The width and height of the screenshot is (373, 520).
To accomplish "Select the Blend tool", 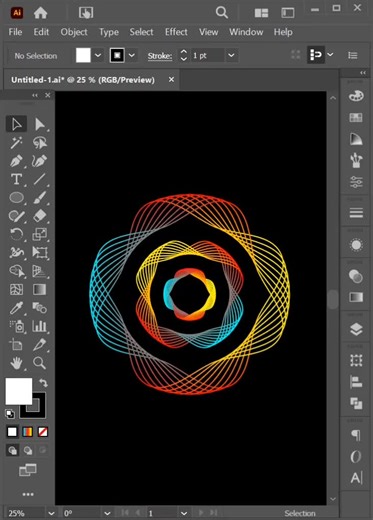I will coord(40,308).
